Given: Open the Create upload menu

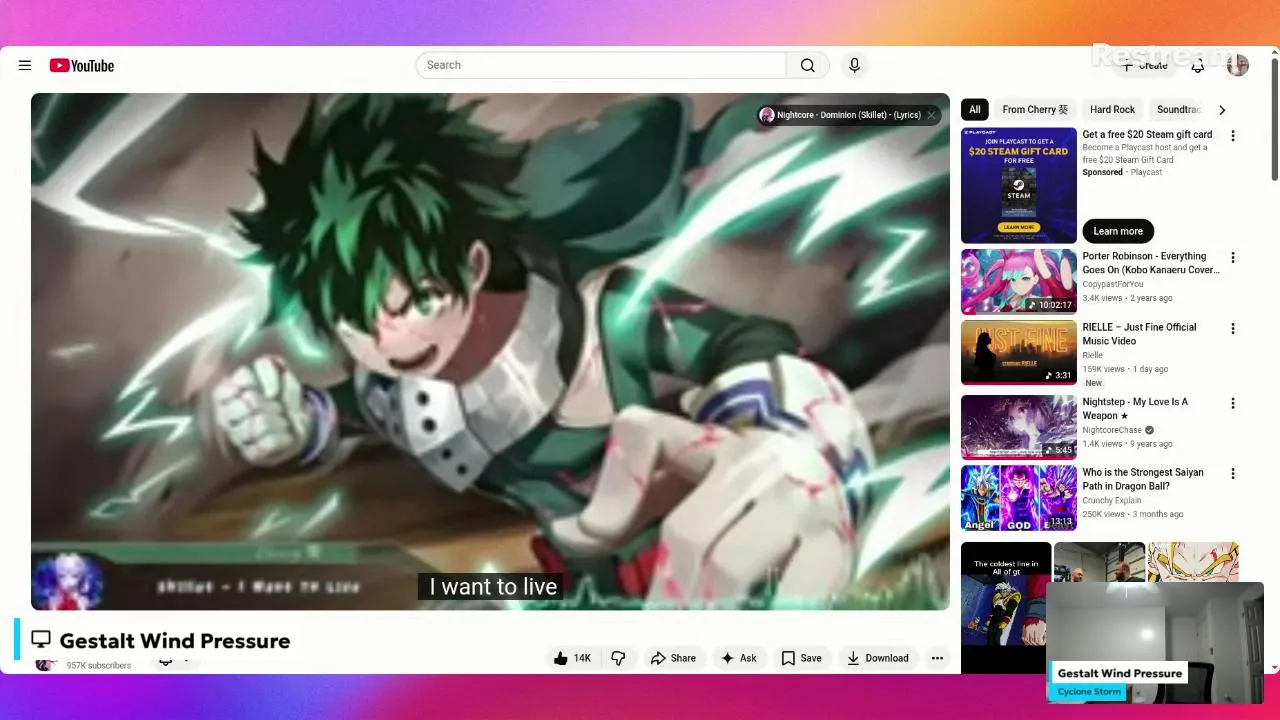Looking at the screenshot, I should click(1144, 65).
